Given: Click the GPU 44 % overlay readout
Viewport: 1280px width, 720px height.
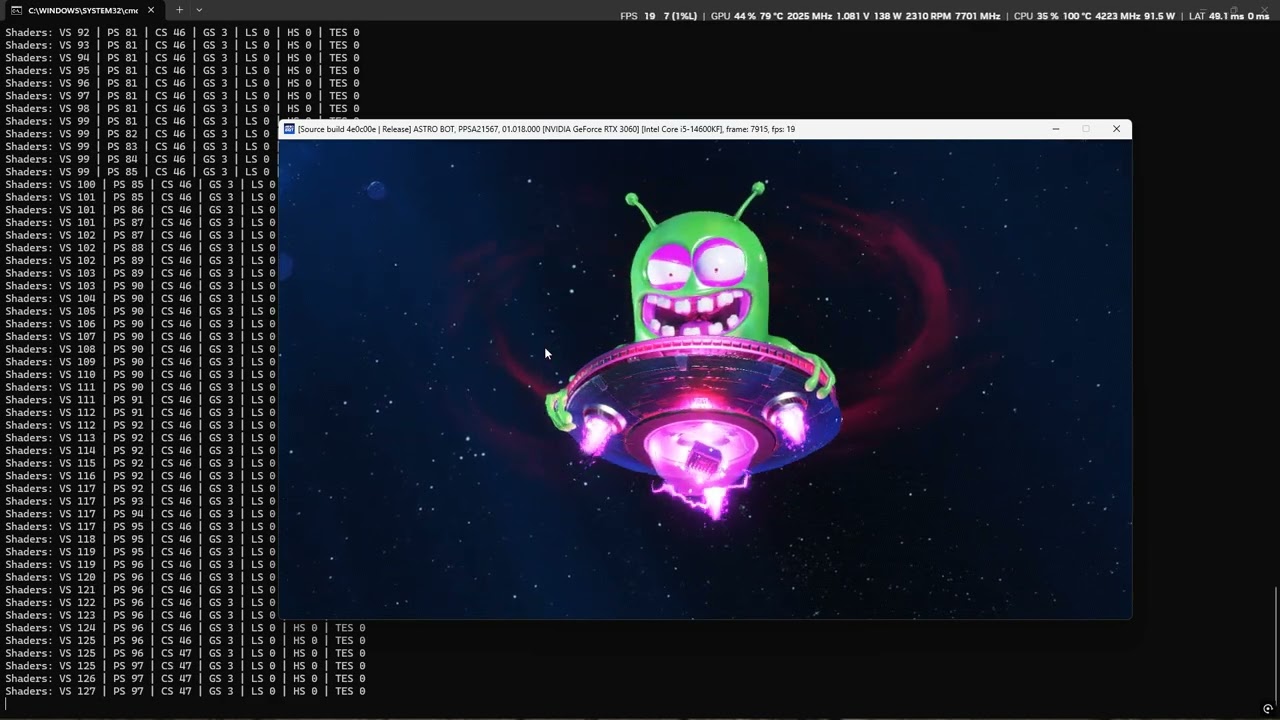Looking at the screenshot, I should (x=734, y=16).
